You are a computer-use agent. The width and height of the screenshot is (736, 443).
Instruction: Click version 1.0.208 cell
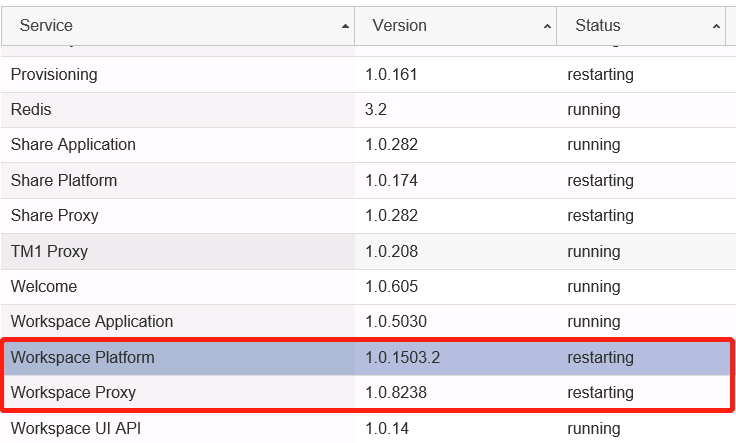click(391, 252)
